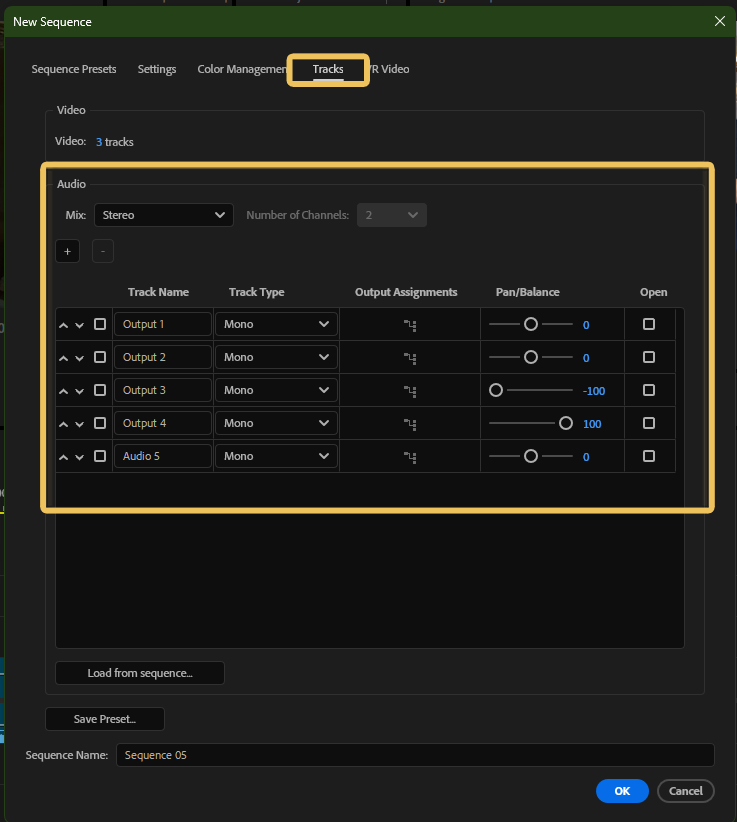
Task: Click Save Preset button
Action: (105, 719)
